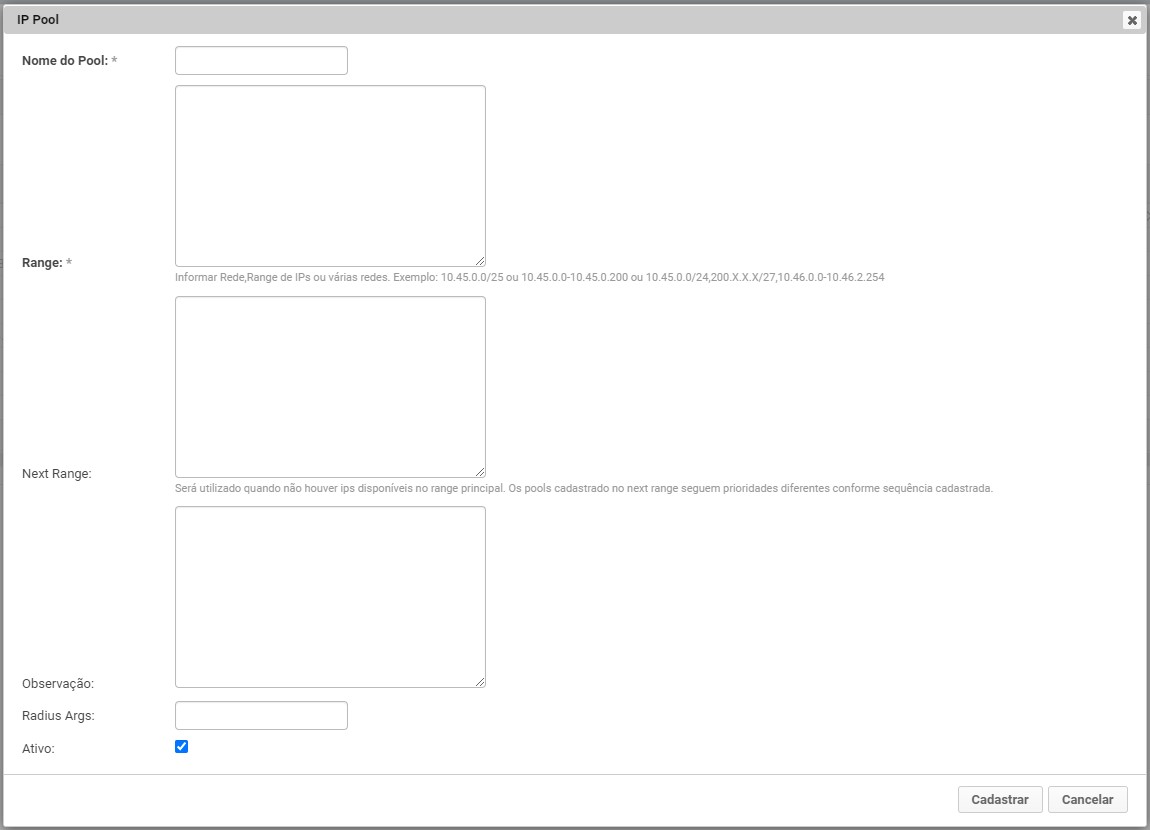Focus the Range text area
The width and height of the screenshot is (1150, 830).
click(x=330, y=176)
